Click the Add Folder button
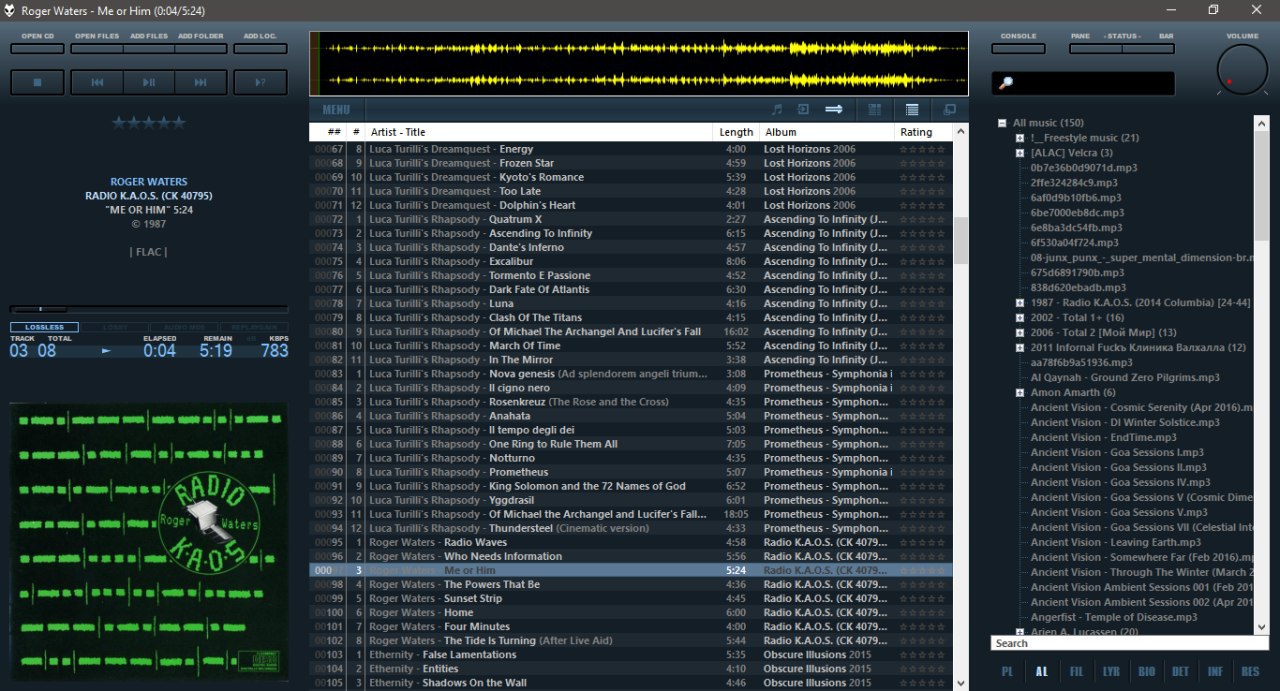The height and width of the screenshot is (691, 1280). (201, 48)
